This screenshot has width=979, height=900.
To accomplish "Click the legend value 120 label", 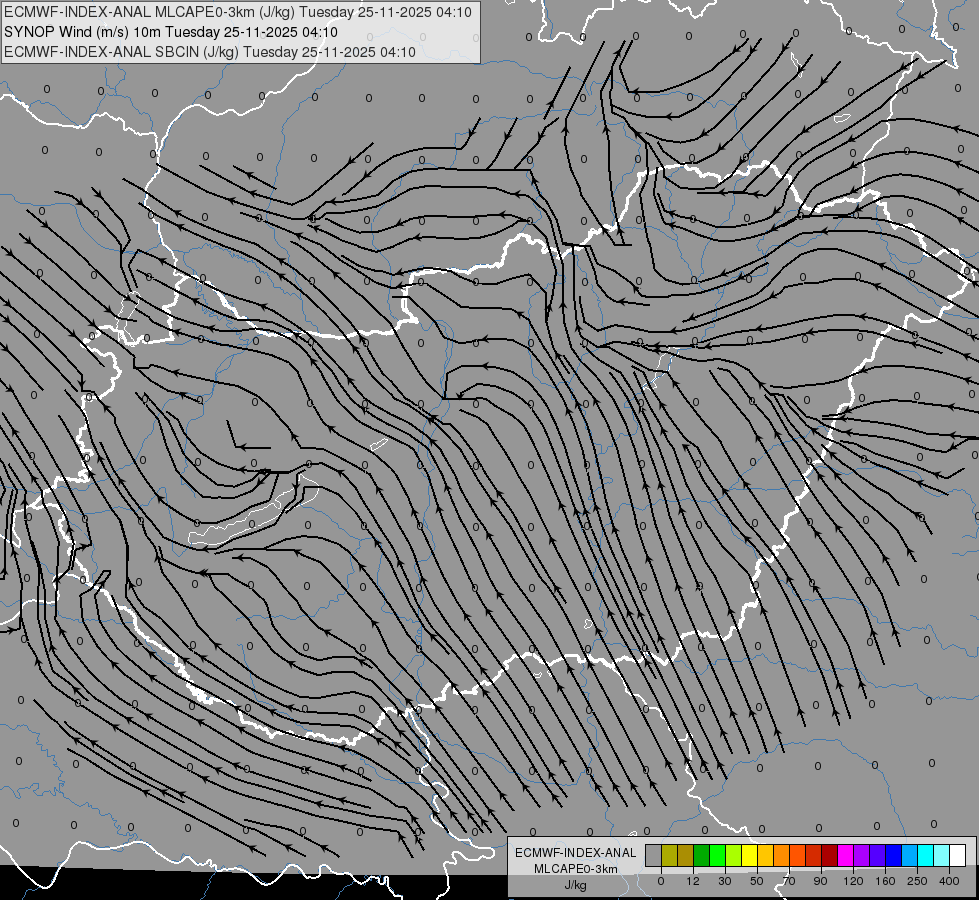I will tap(853, 881).
